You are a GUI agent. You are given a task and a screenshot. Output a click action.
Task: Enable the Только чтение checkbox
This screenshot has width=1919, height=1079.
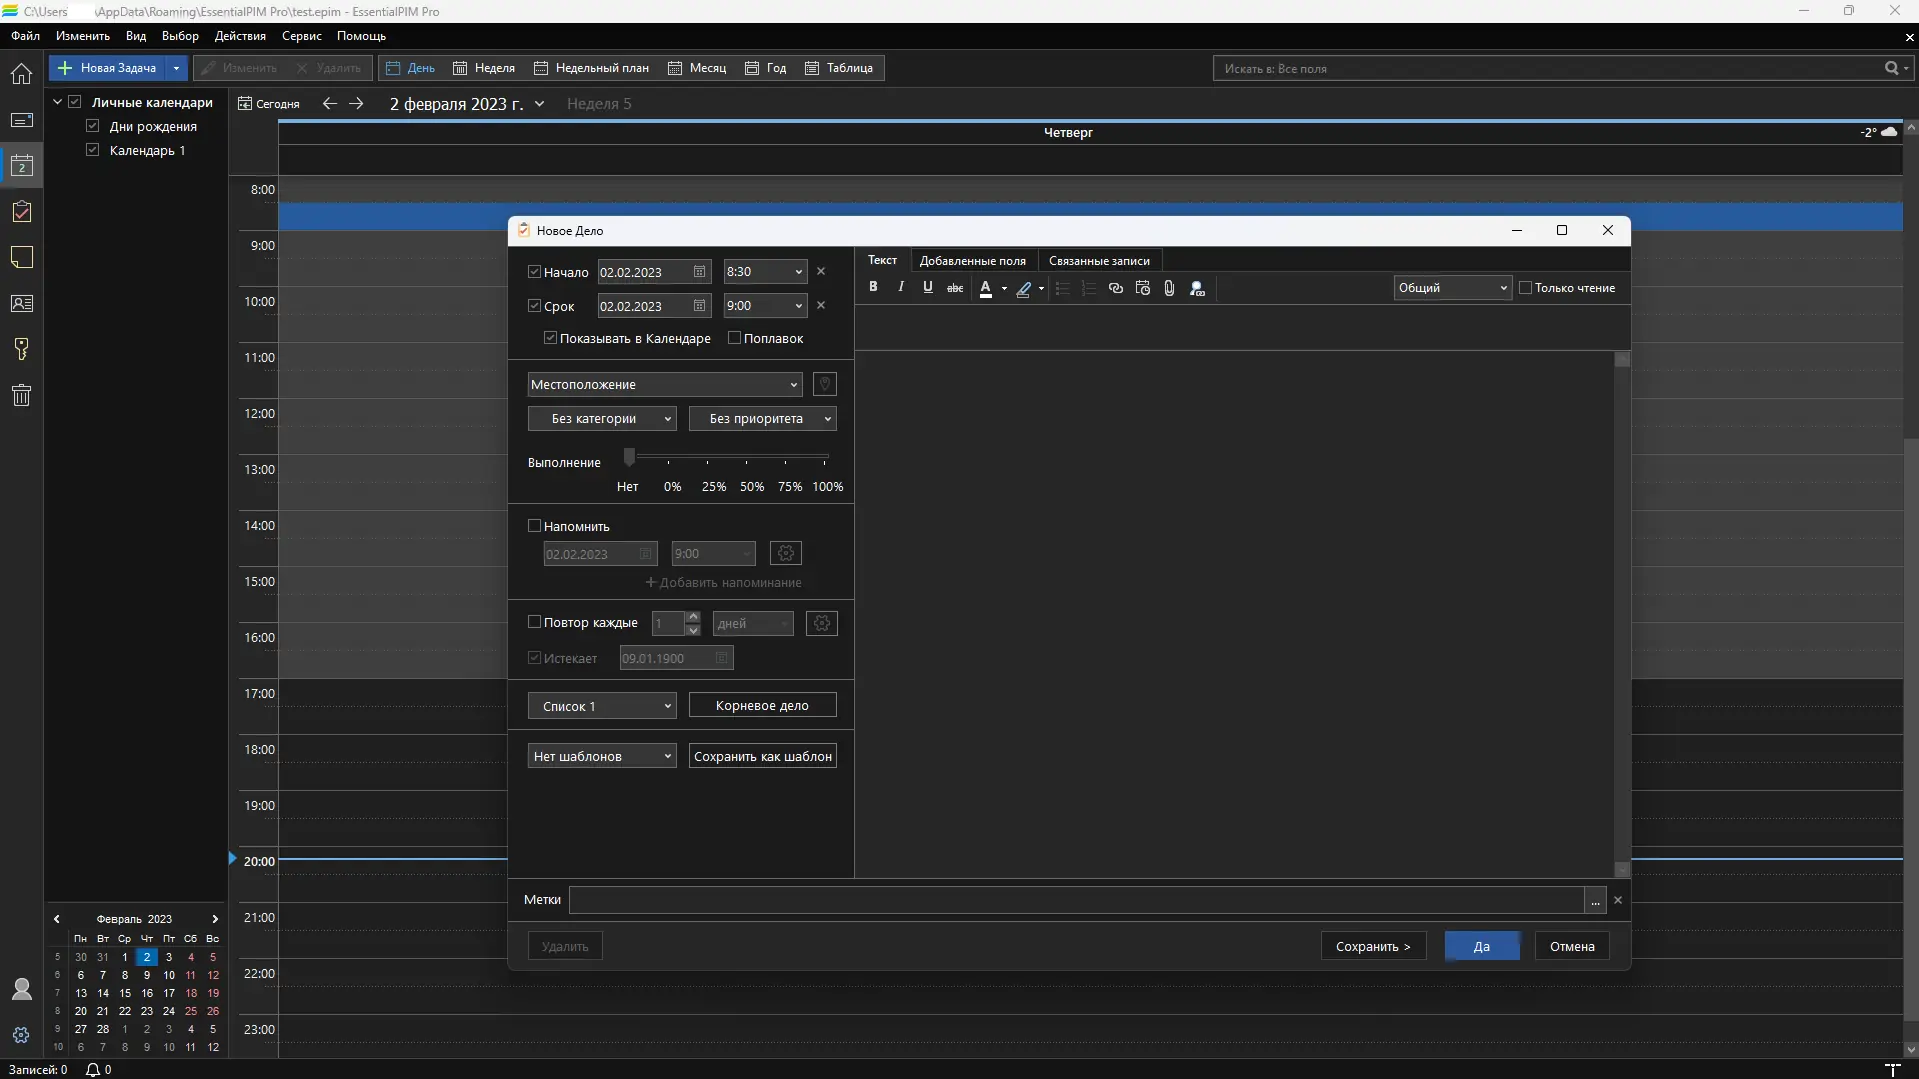coord(1526,288)
